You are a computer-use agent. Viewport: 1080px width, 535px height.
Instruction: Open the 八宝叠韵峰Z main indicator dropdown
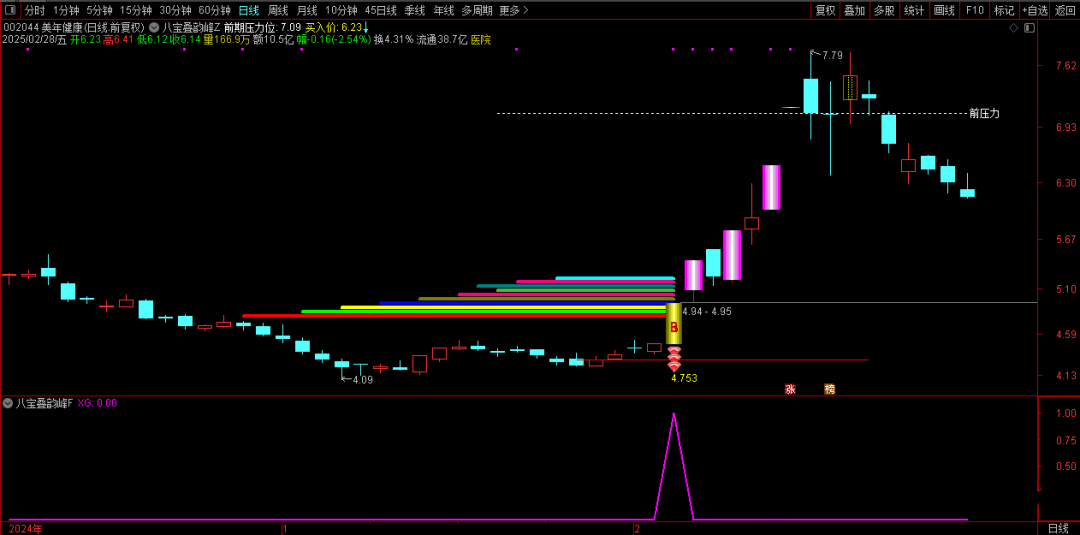154,27
